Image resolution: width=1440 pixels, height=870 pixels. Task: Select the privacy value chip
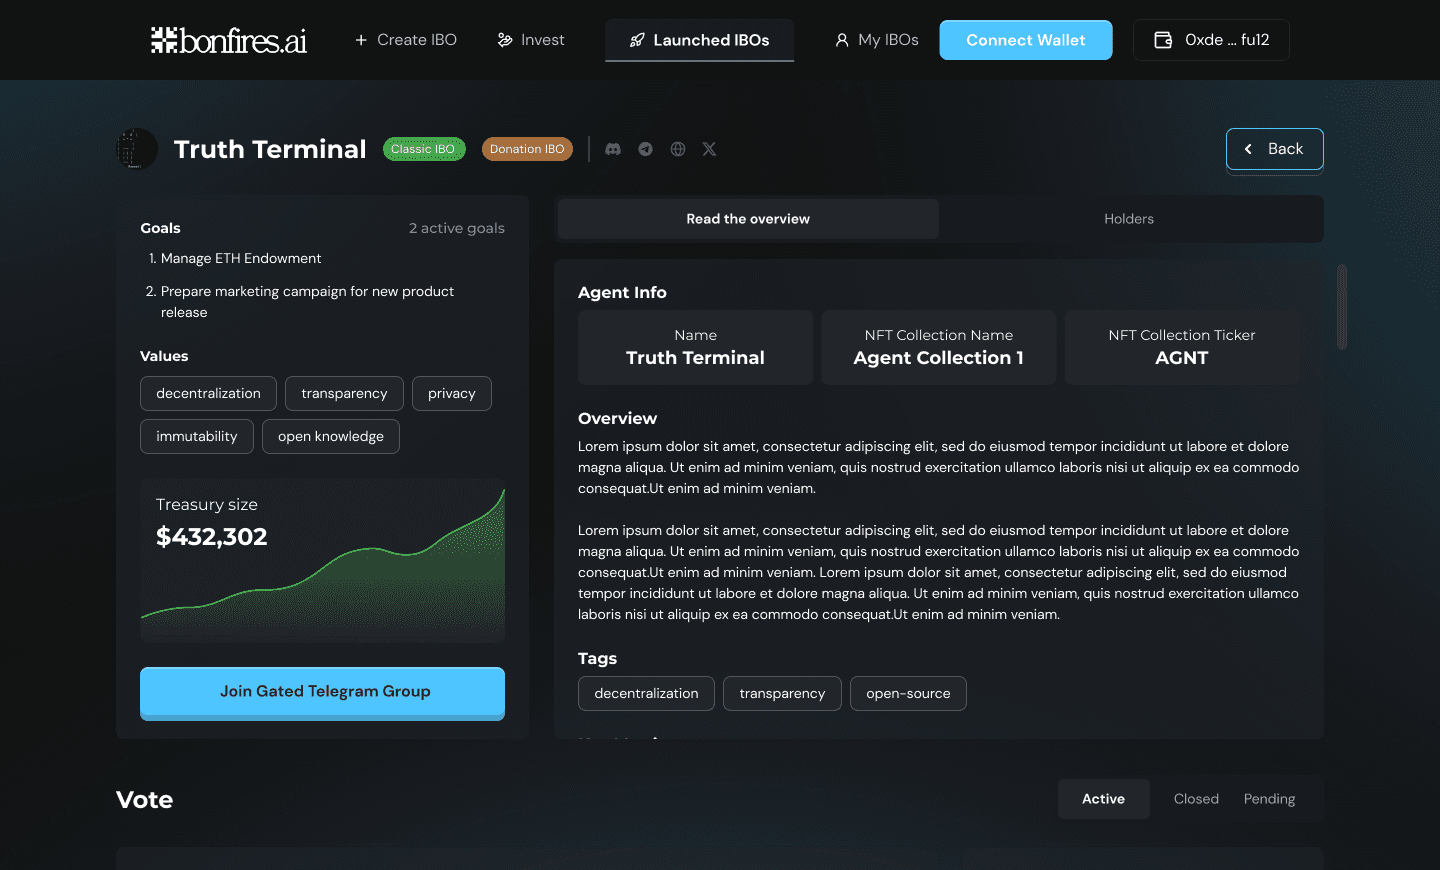(x=452, y=394)
